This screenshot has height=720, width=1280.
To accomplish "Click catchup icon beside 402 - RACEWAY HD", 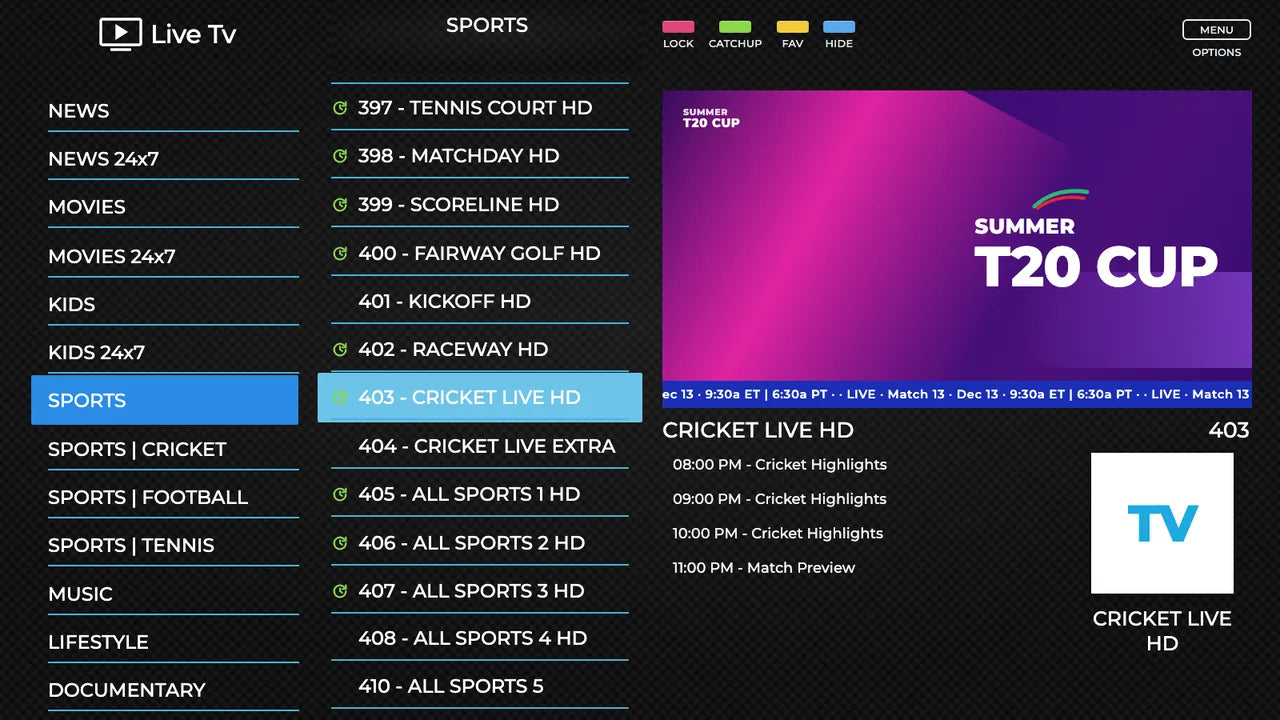I will (340, 349).
